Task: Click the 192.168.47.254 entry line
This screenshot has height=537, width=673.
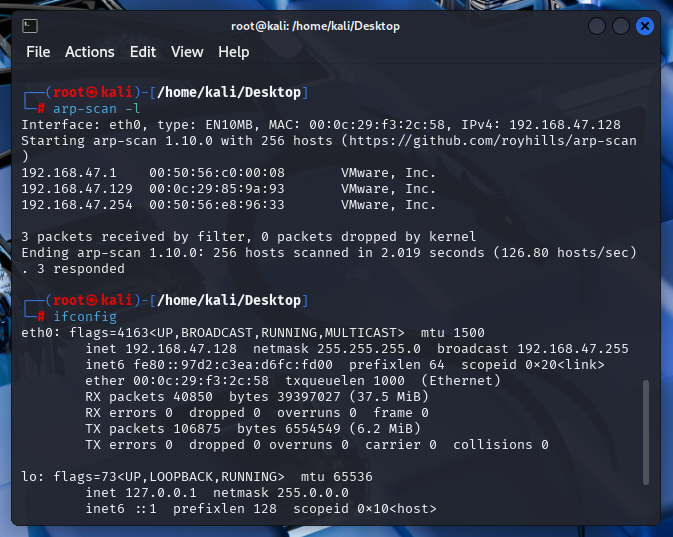Action: (228, 204)
